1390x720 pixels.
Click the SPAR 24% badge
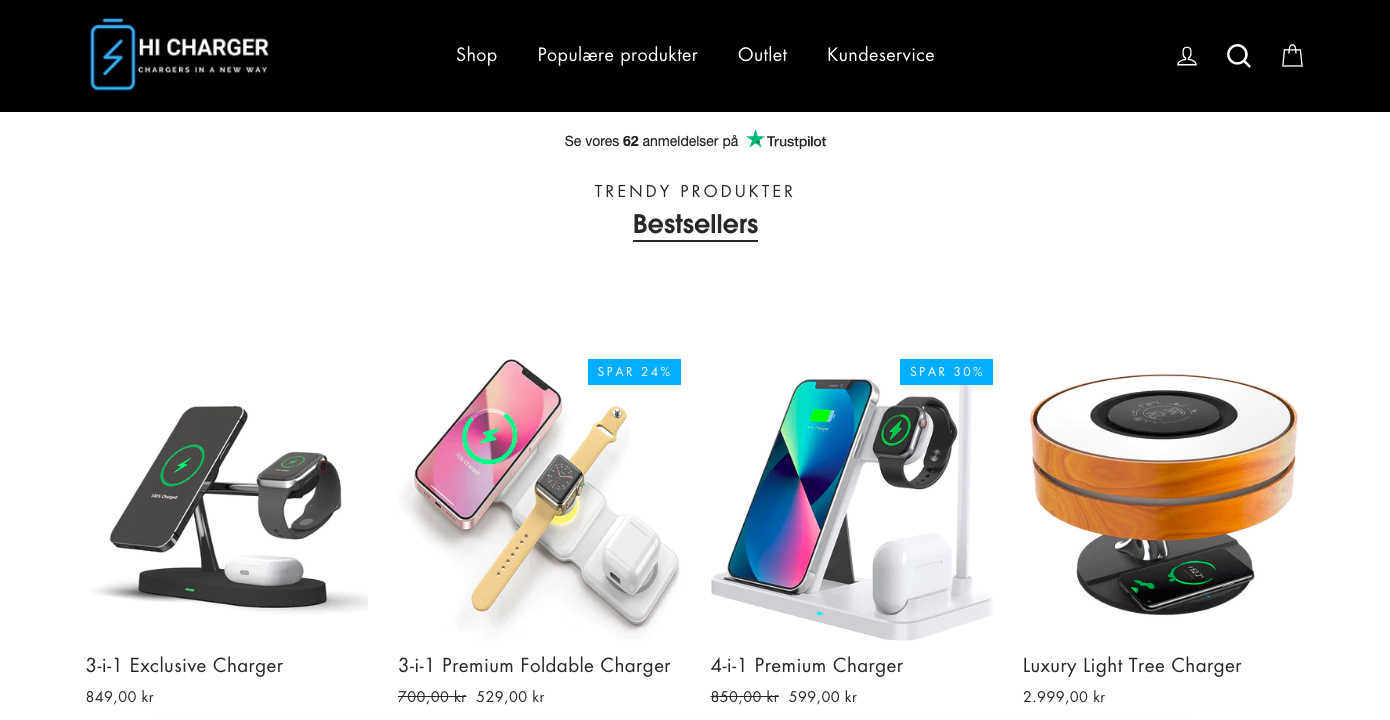click(634, 372)
